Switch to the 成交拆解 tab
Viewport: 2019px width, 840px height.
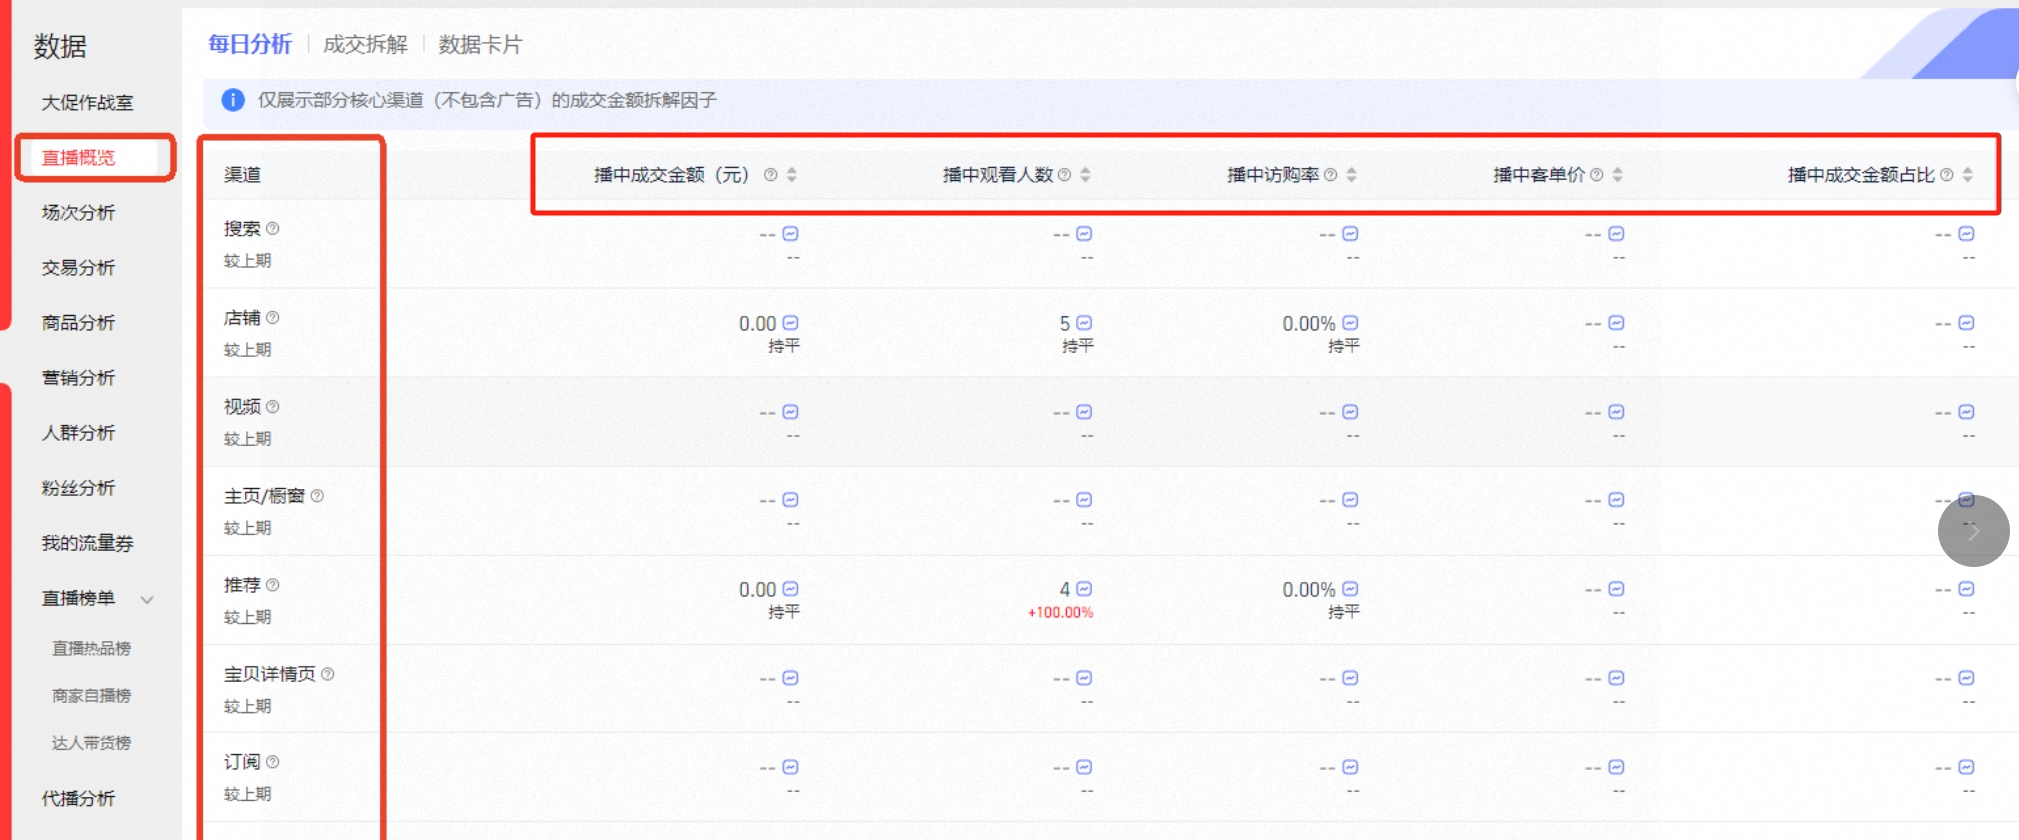365,44
